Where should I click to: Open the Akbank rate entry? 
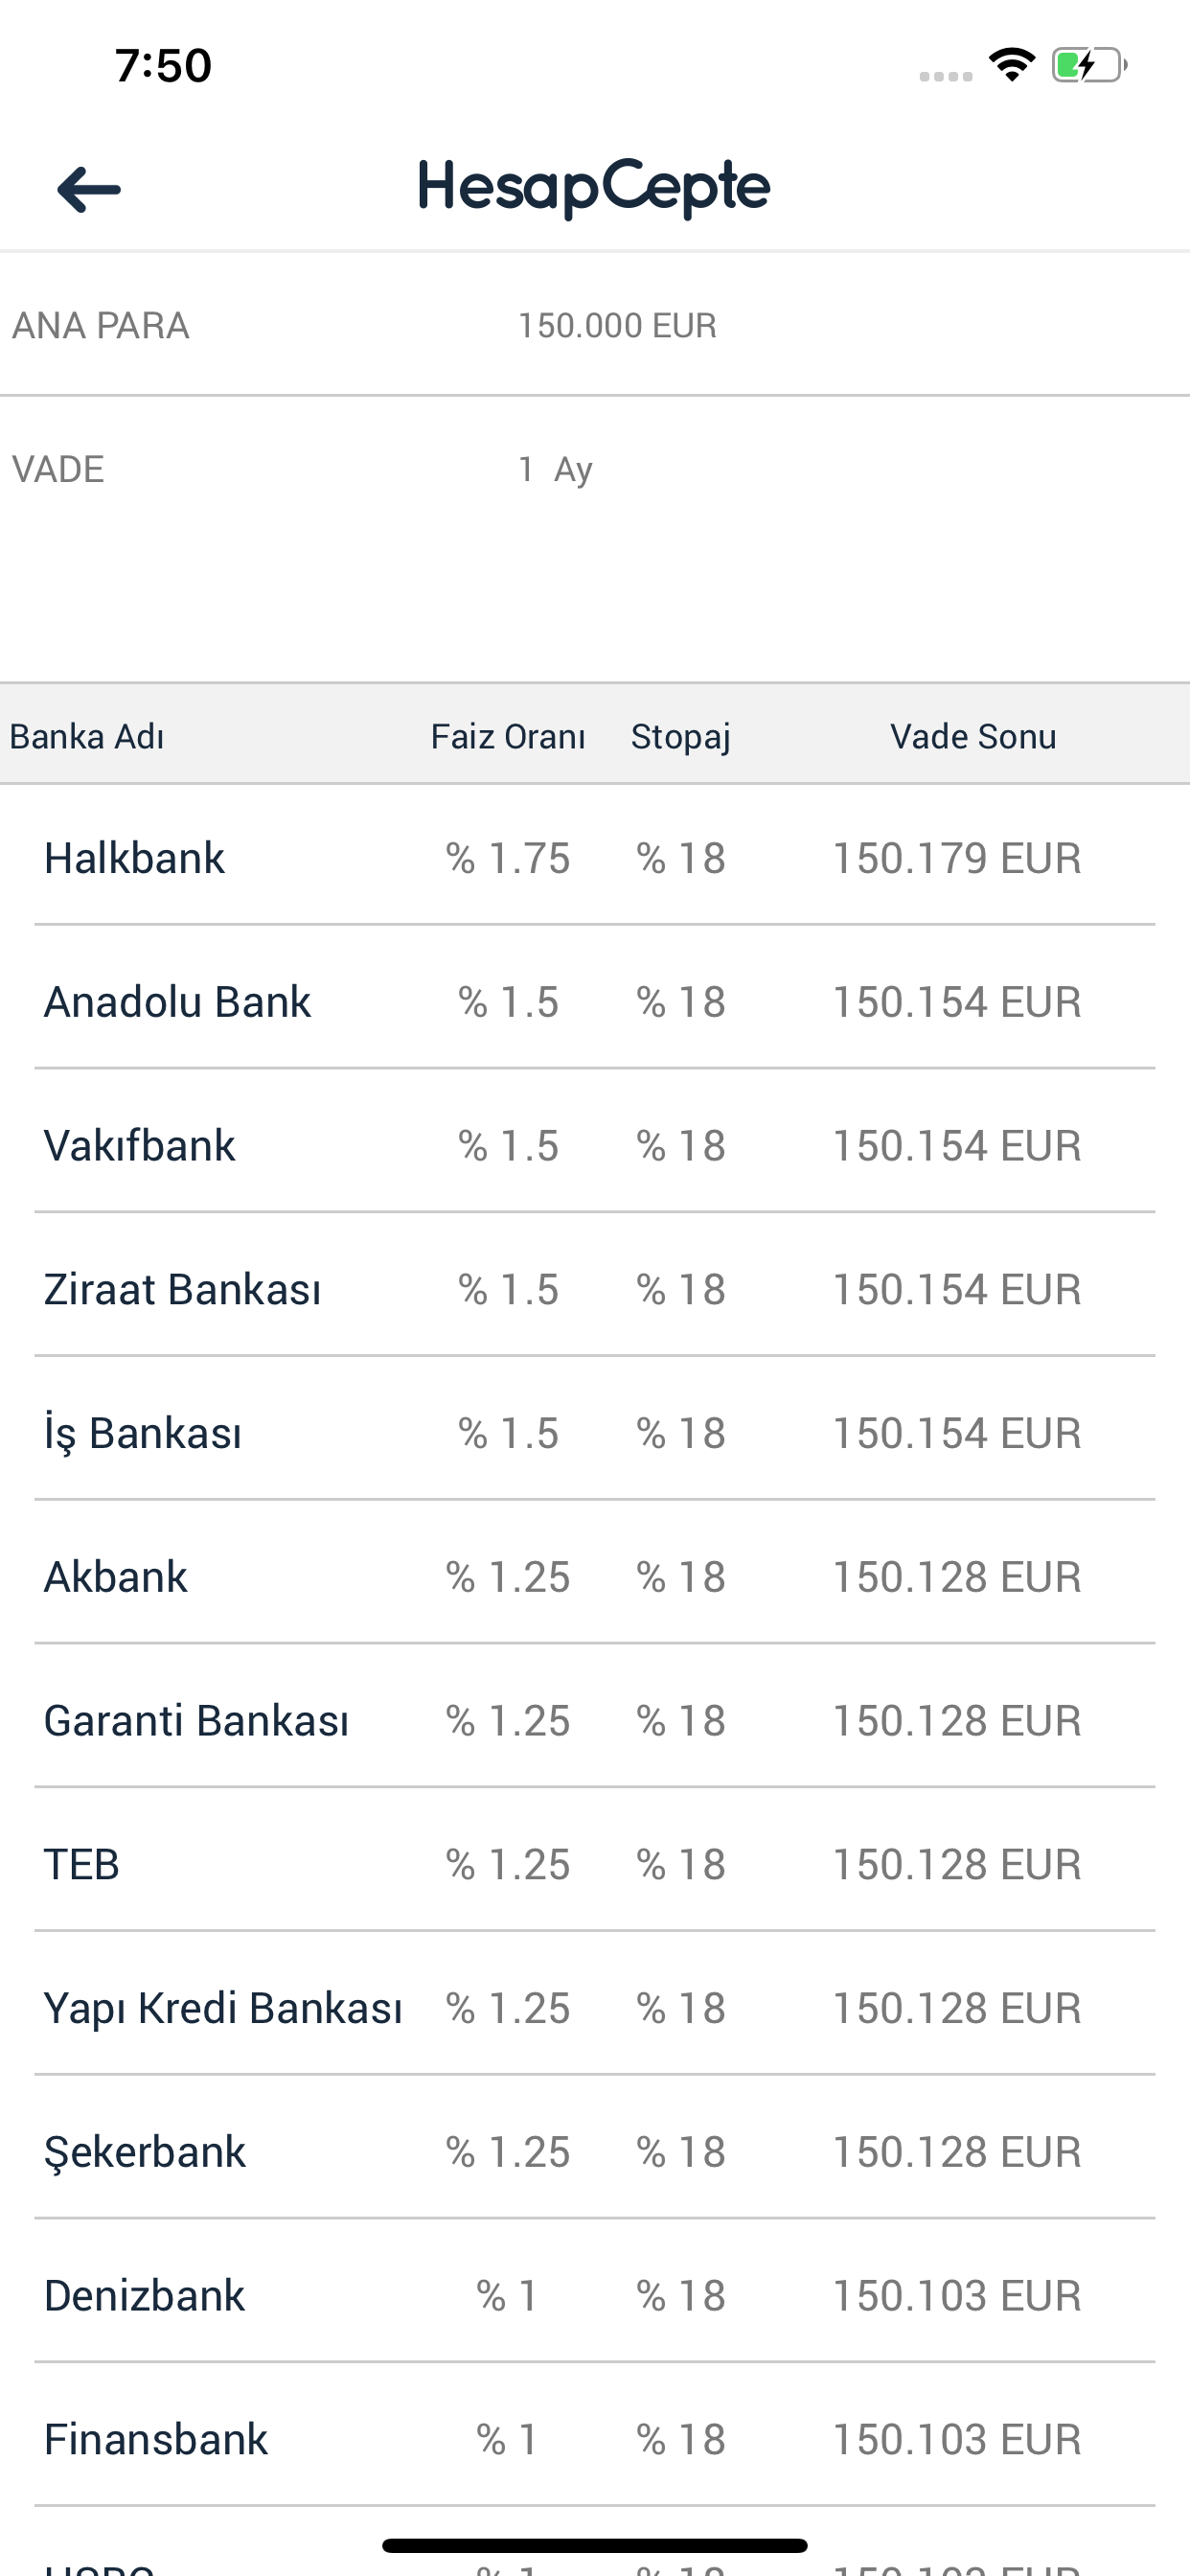[x=594, y=1577]
